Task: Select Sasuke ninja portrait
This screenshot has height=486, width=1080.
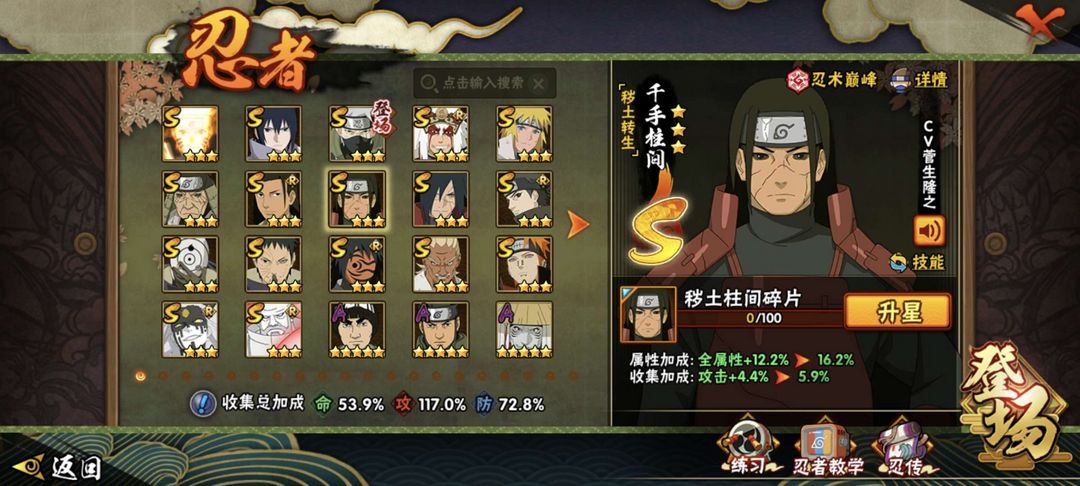Action: point(274,134)
